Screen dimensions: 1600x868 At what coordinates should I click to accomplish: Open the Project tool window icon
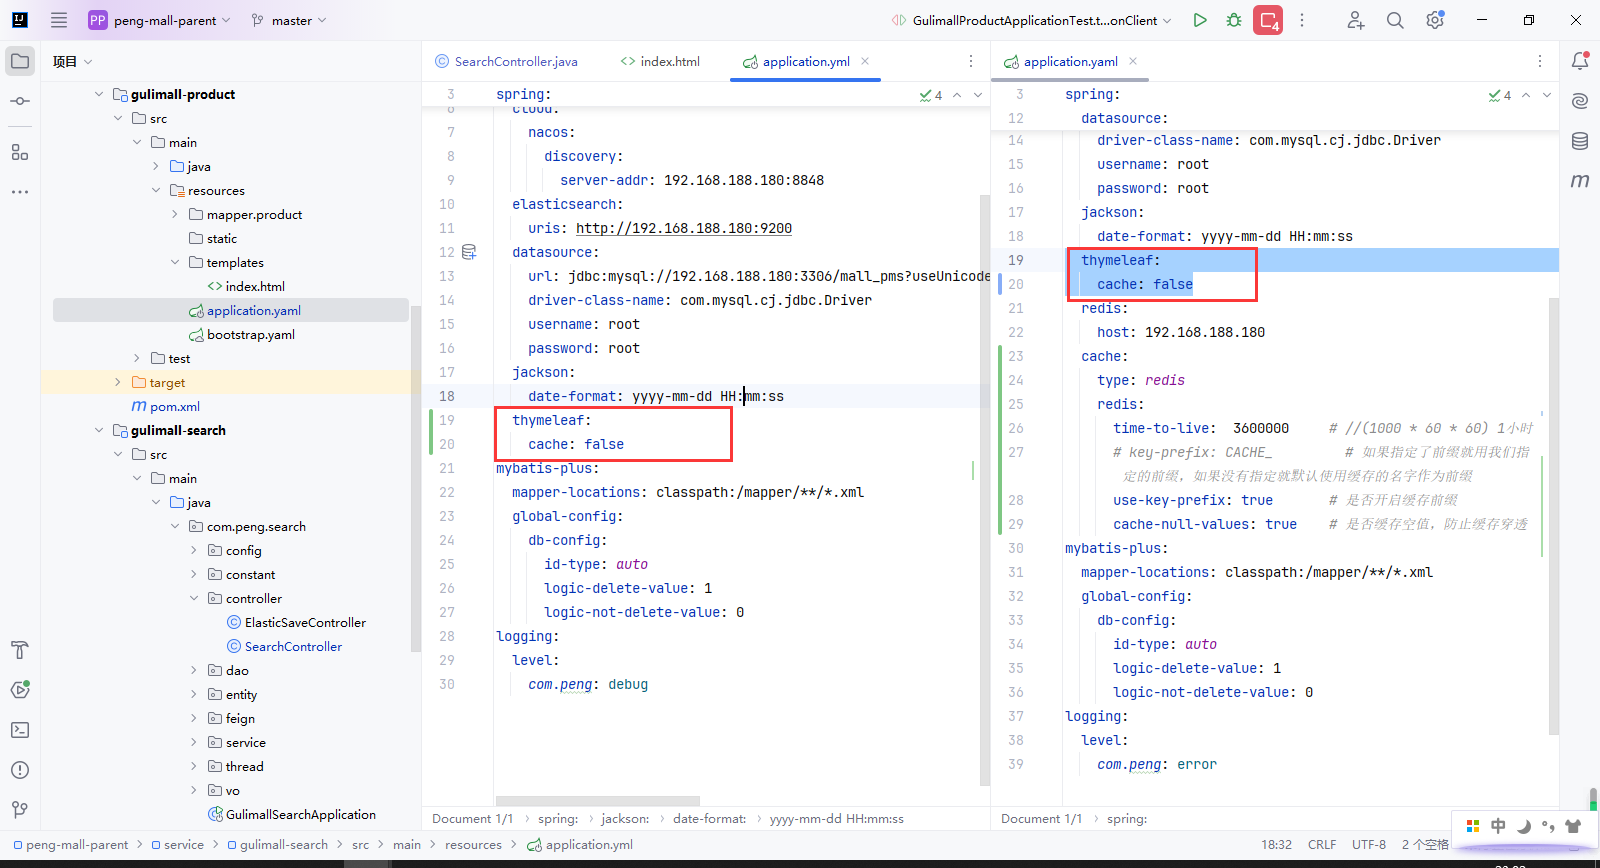(x=20, y=61)
